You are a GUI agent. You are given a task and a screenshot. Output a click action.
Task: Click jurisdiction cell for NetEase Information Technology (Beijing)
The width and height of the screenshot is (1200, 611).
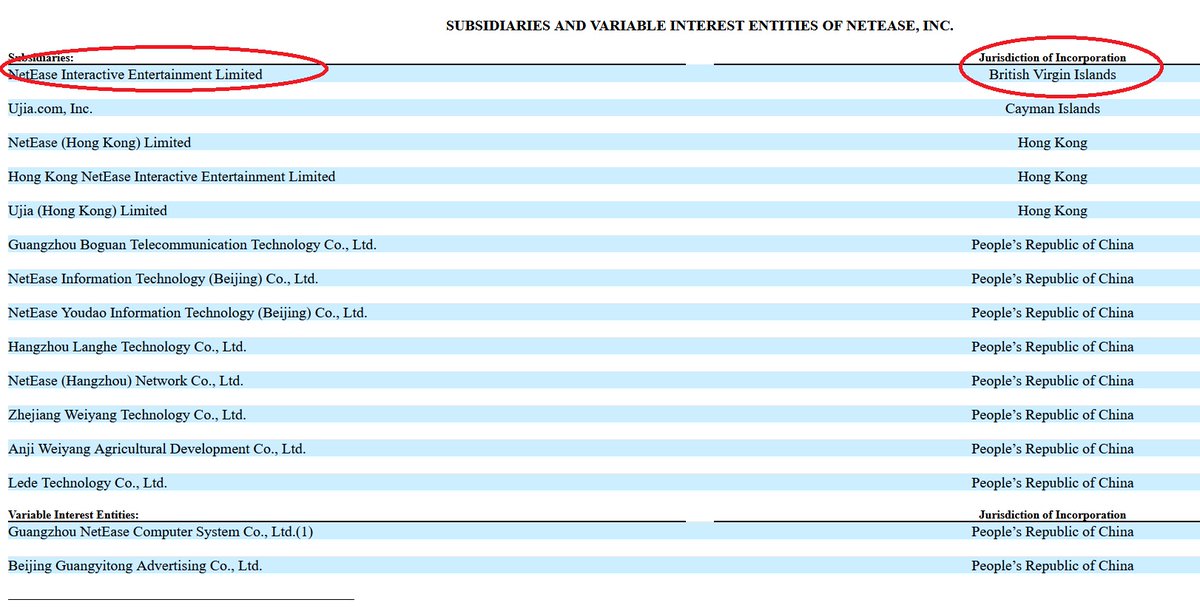point(1052,278)
